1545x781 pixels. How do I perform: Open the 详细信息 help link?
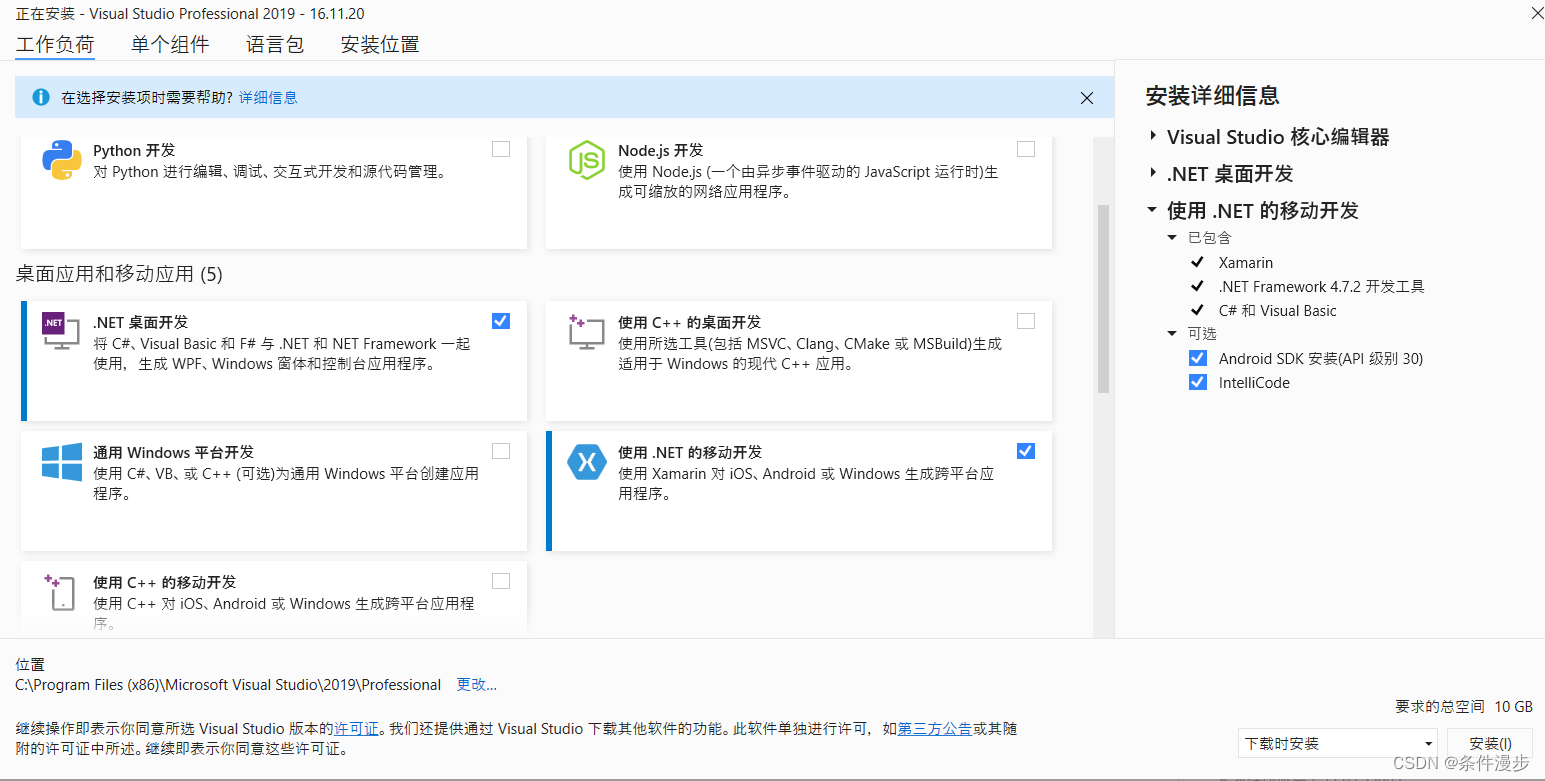[268, 97]
